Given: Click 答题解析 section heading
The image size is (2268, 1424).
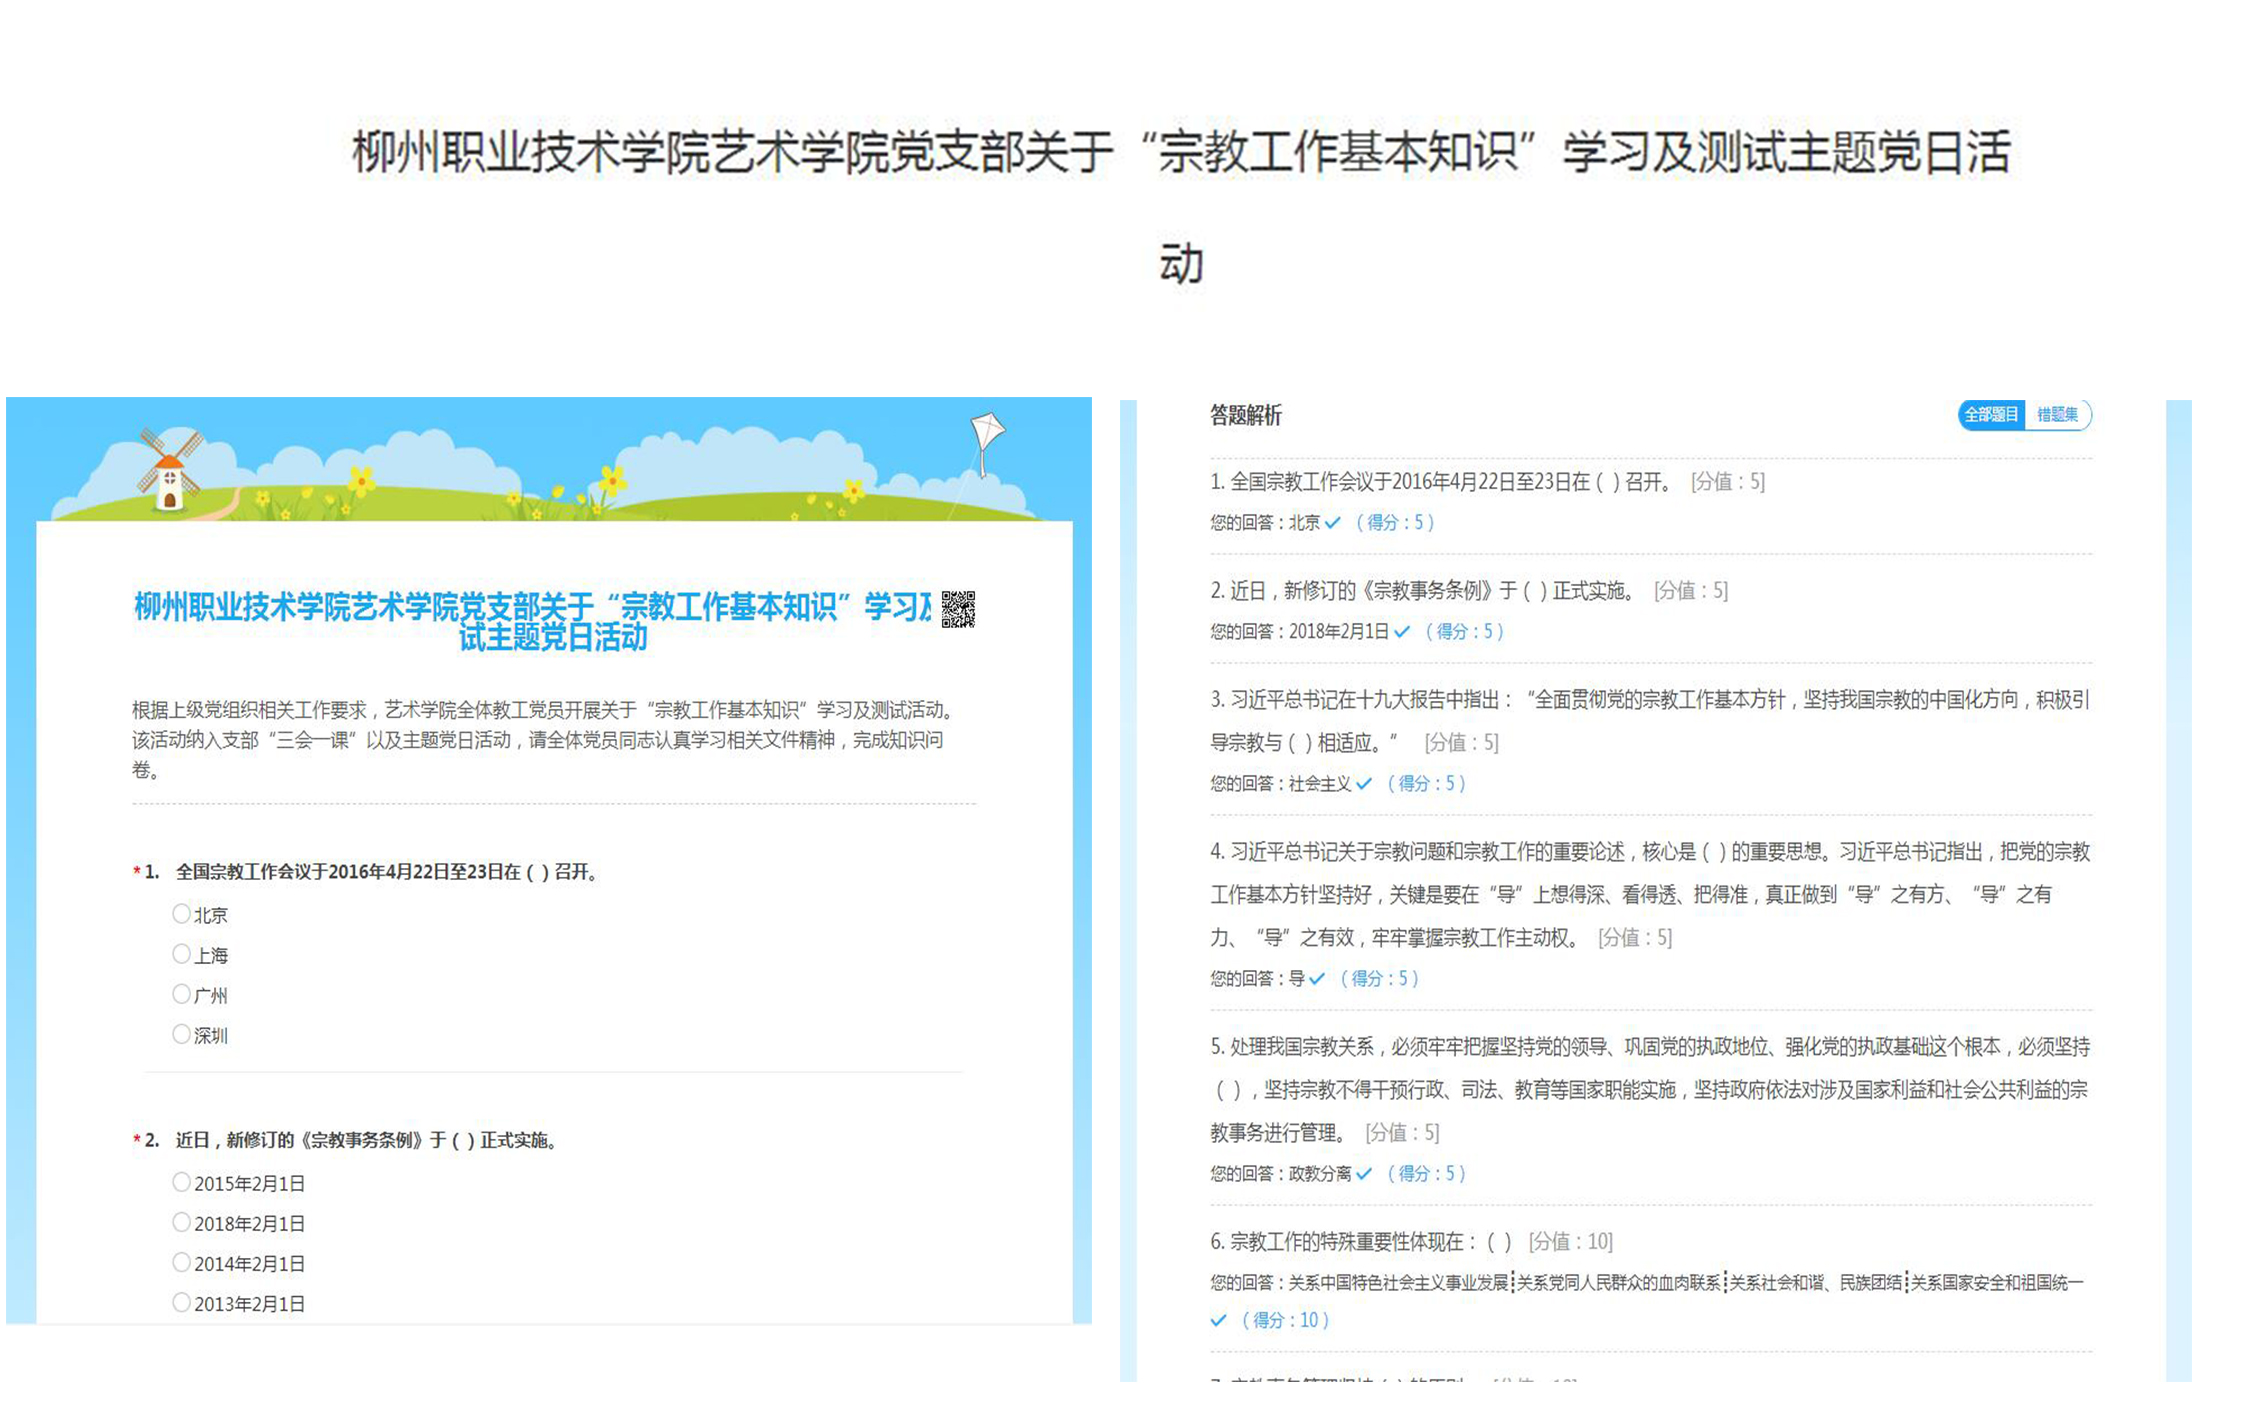Looking at the screenshot, I should click(1245, 416).
